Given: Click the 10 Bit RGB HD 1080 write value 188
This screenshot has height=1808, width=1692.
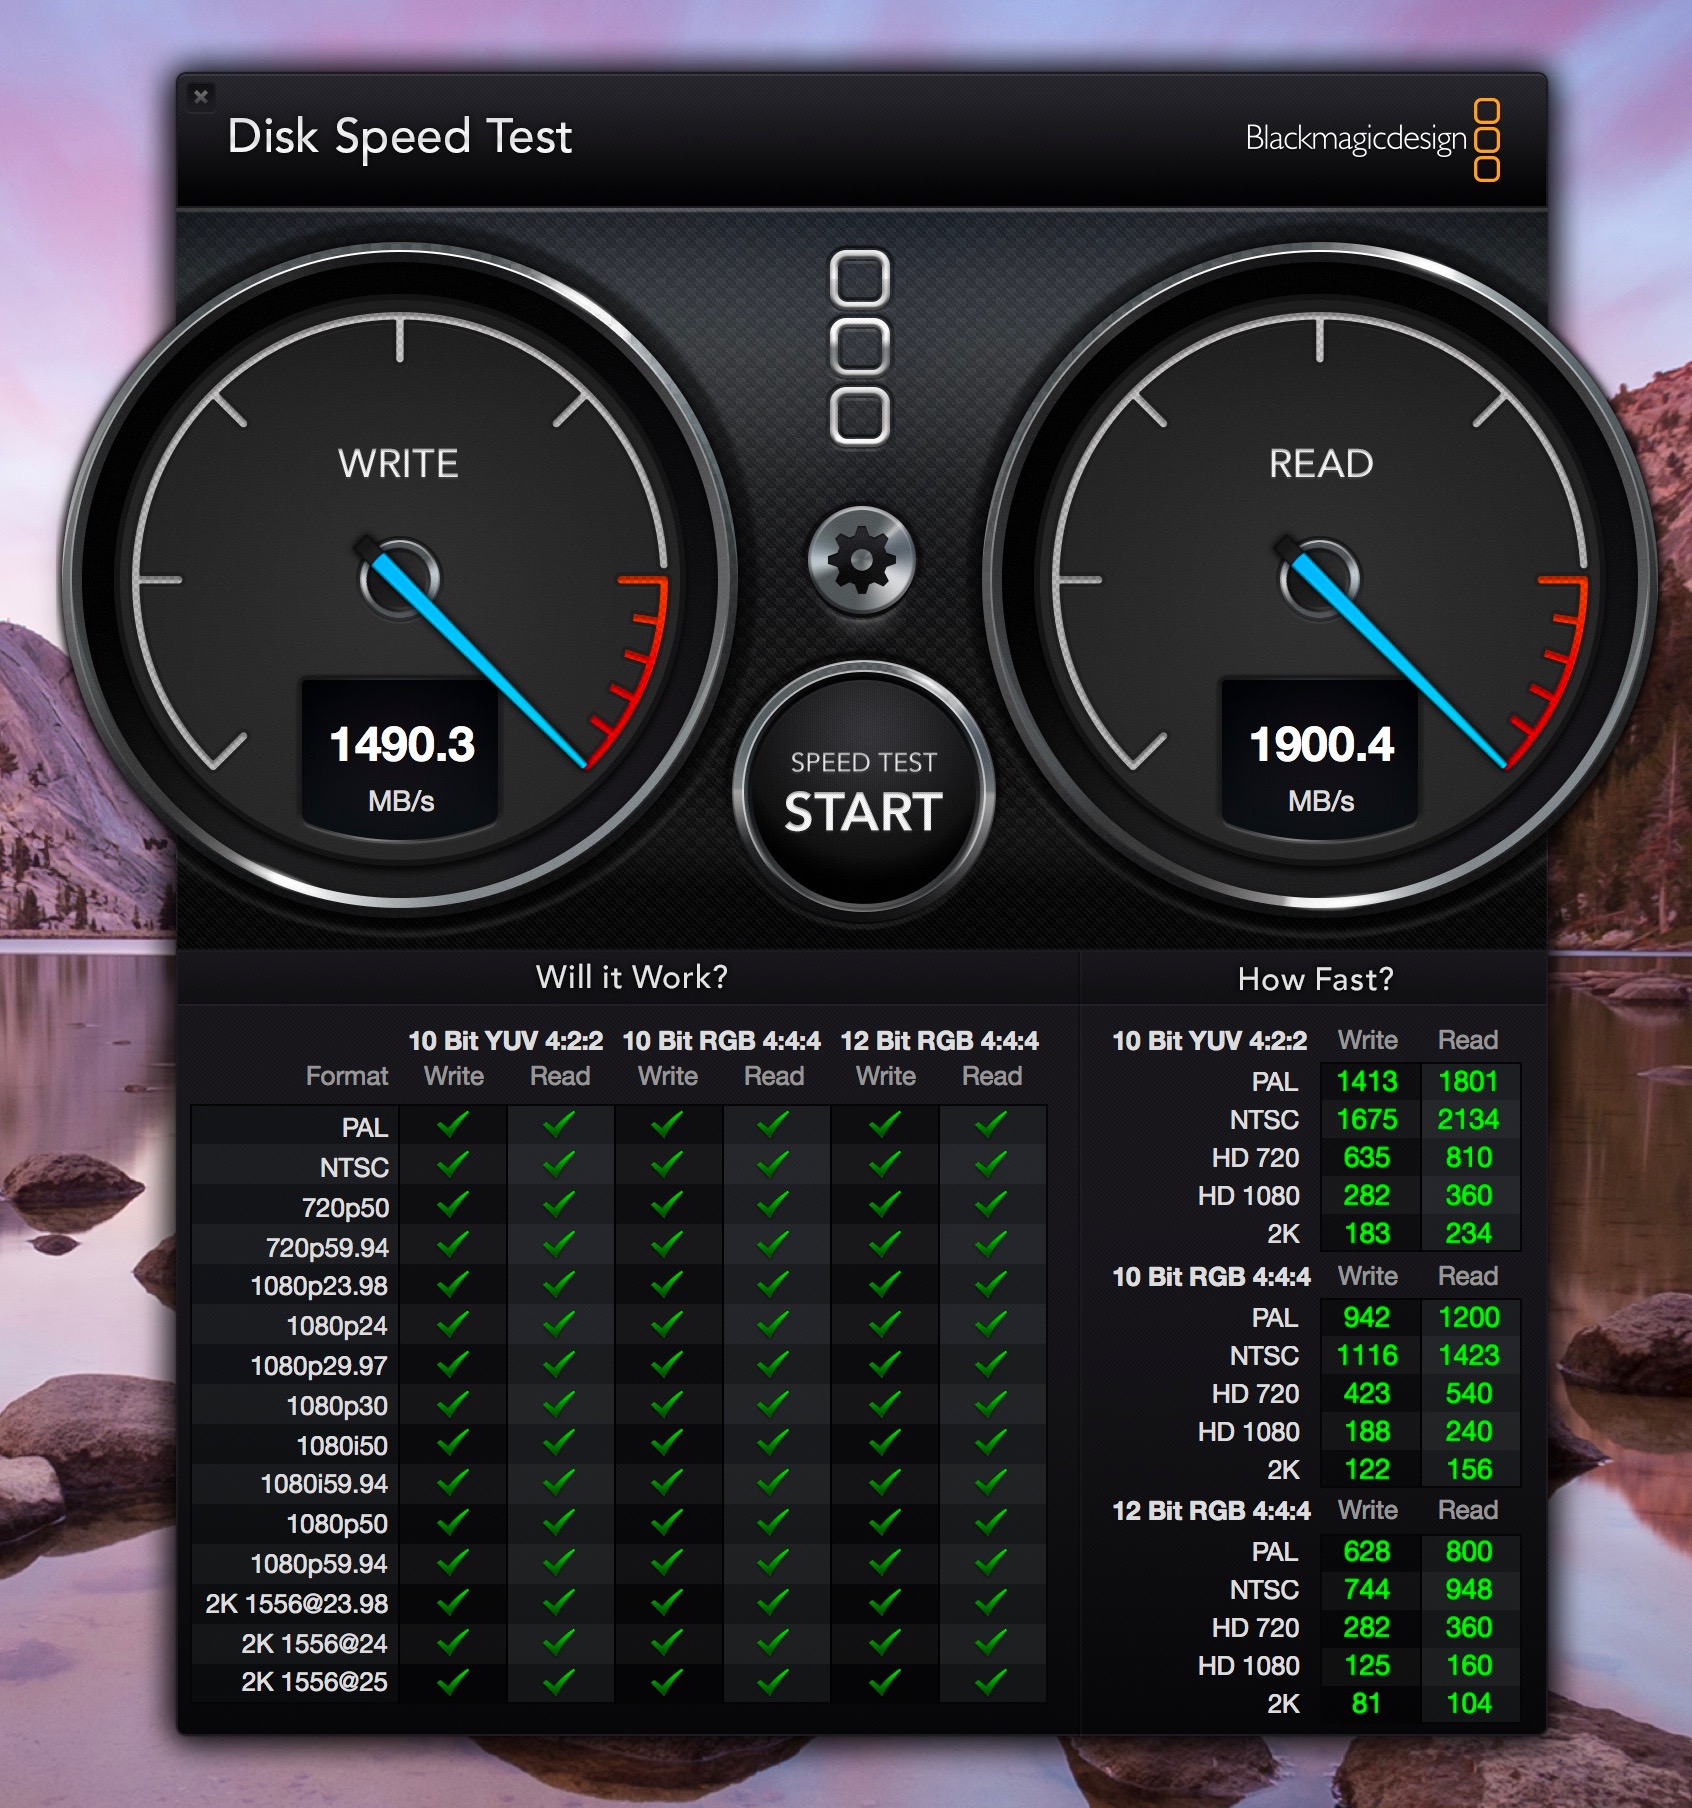Looking at the screenshot, I should 1367,1431.
